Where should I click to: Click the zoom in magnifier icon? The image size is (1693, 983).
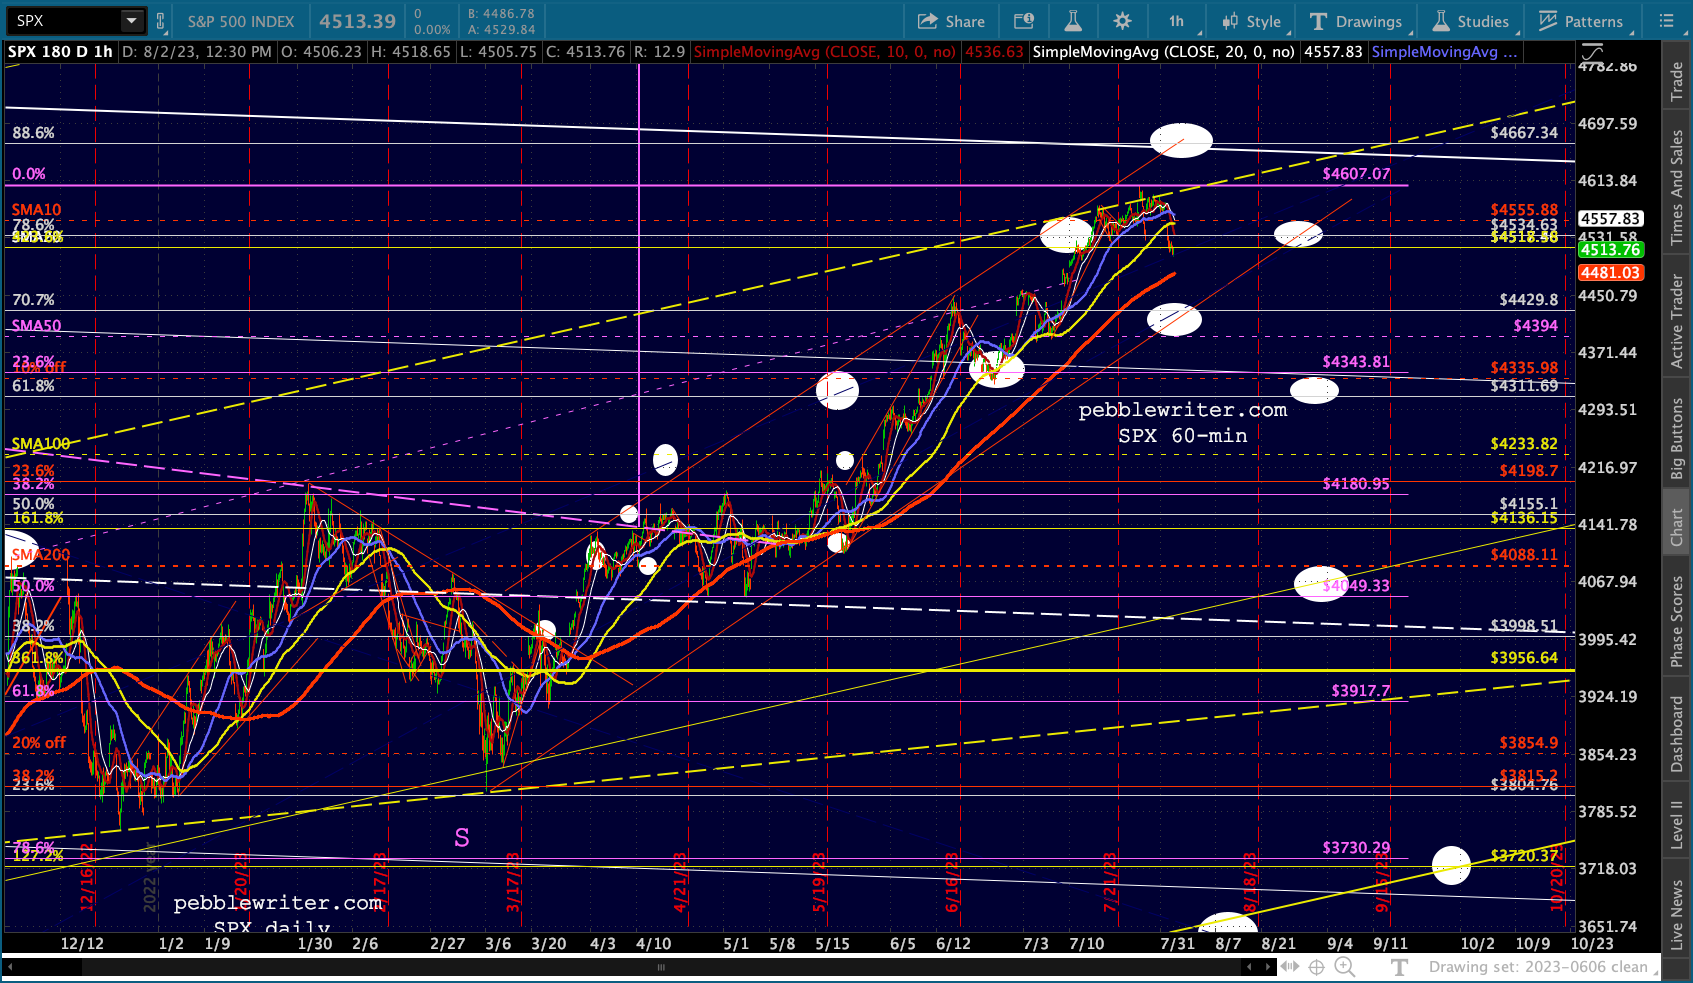pyautogui.click(x=1344, y=967)
